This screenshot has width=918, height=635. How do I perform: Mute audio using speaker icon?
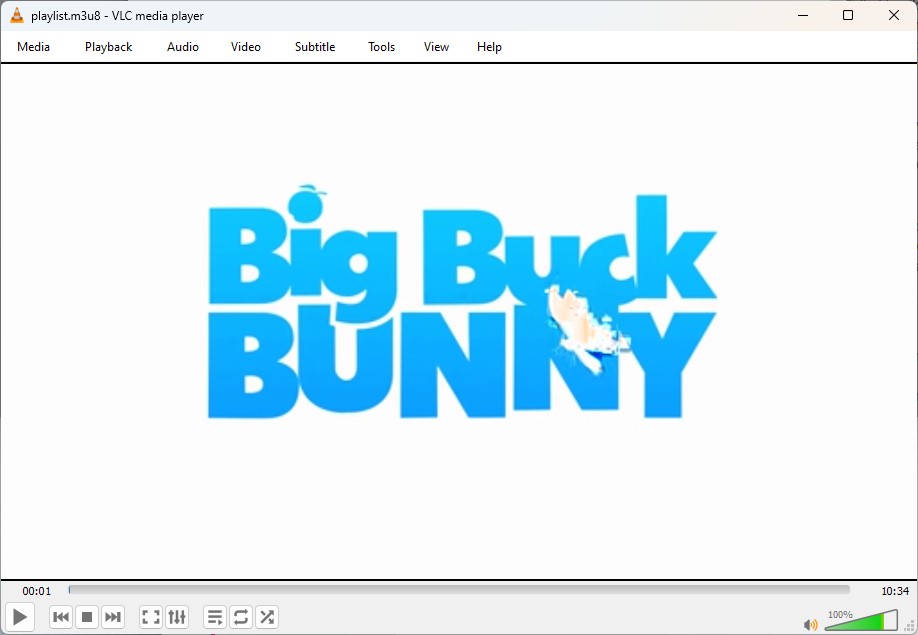(x=810, y=625)
